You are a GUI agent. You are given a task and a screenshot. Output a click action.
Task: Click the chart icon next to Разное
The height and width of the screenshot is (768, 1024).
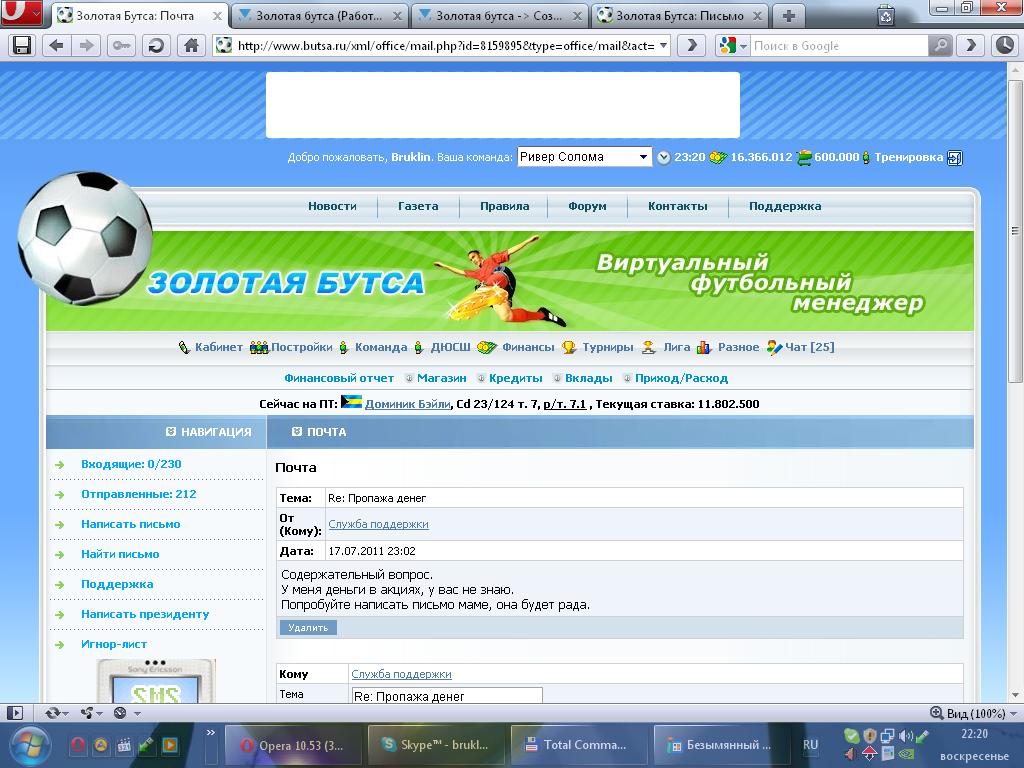coord(704,347)
